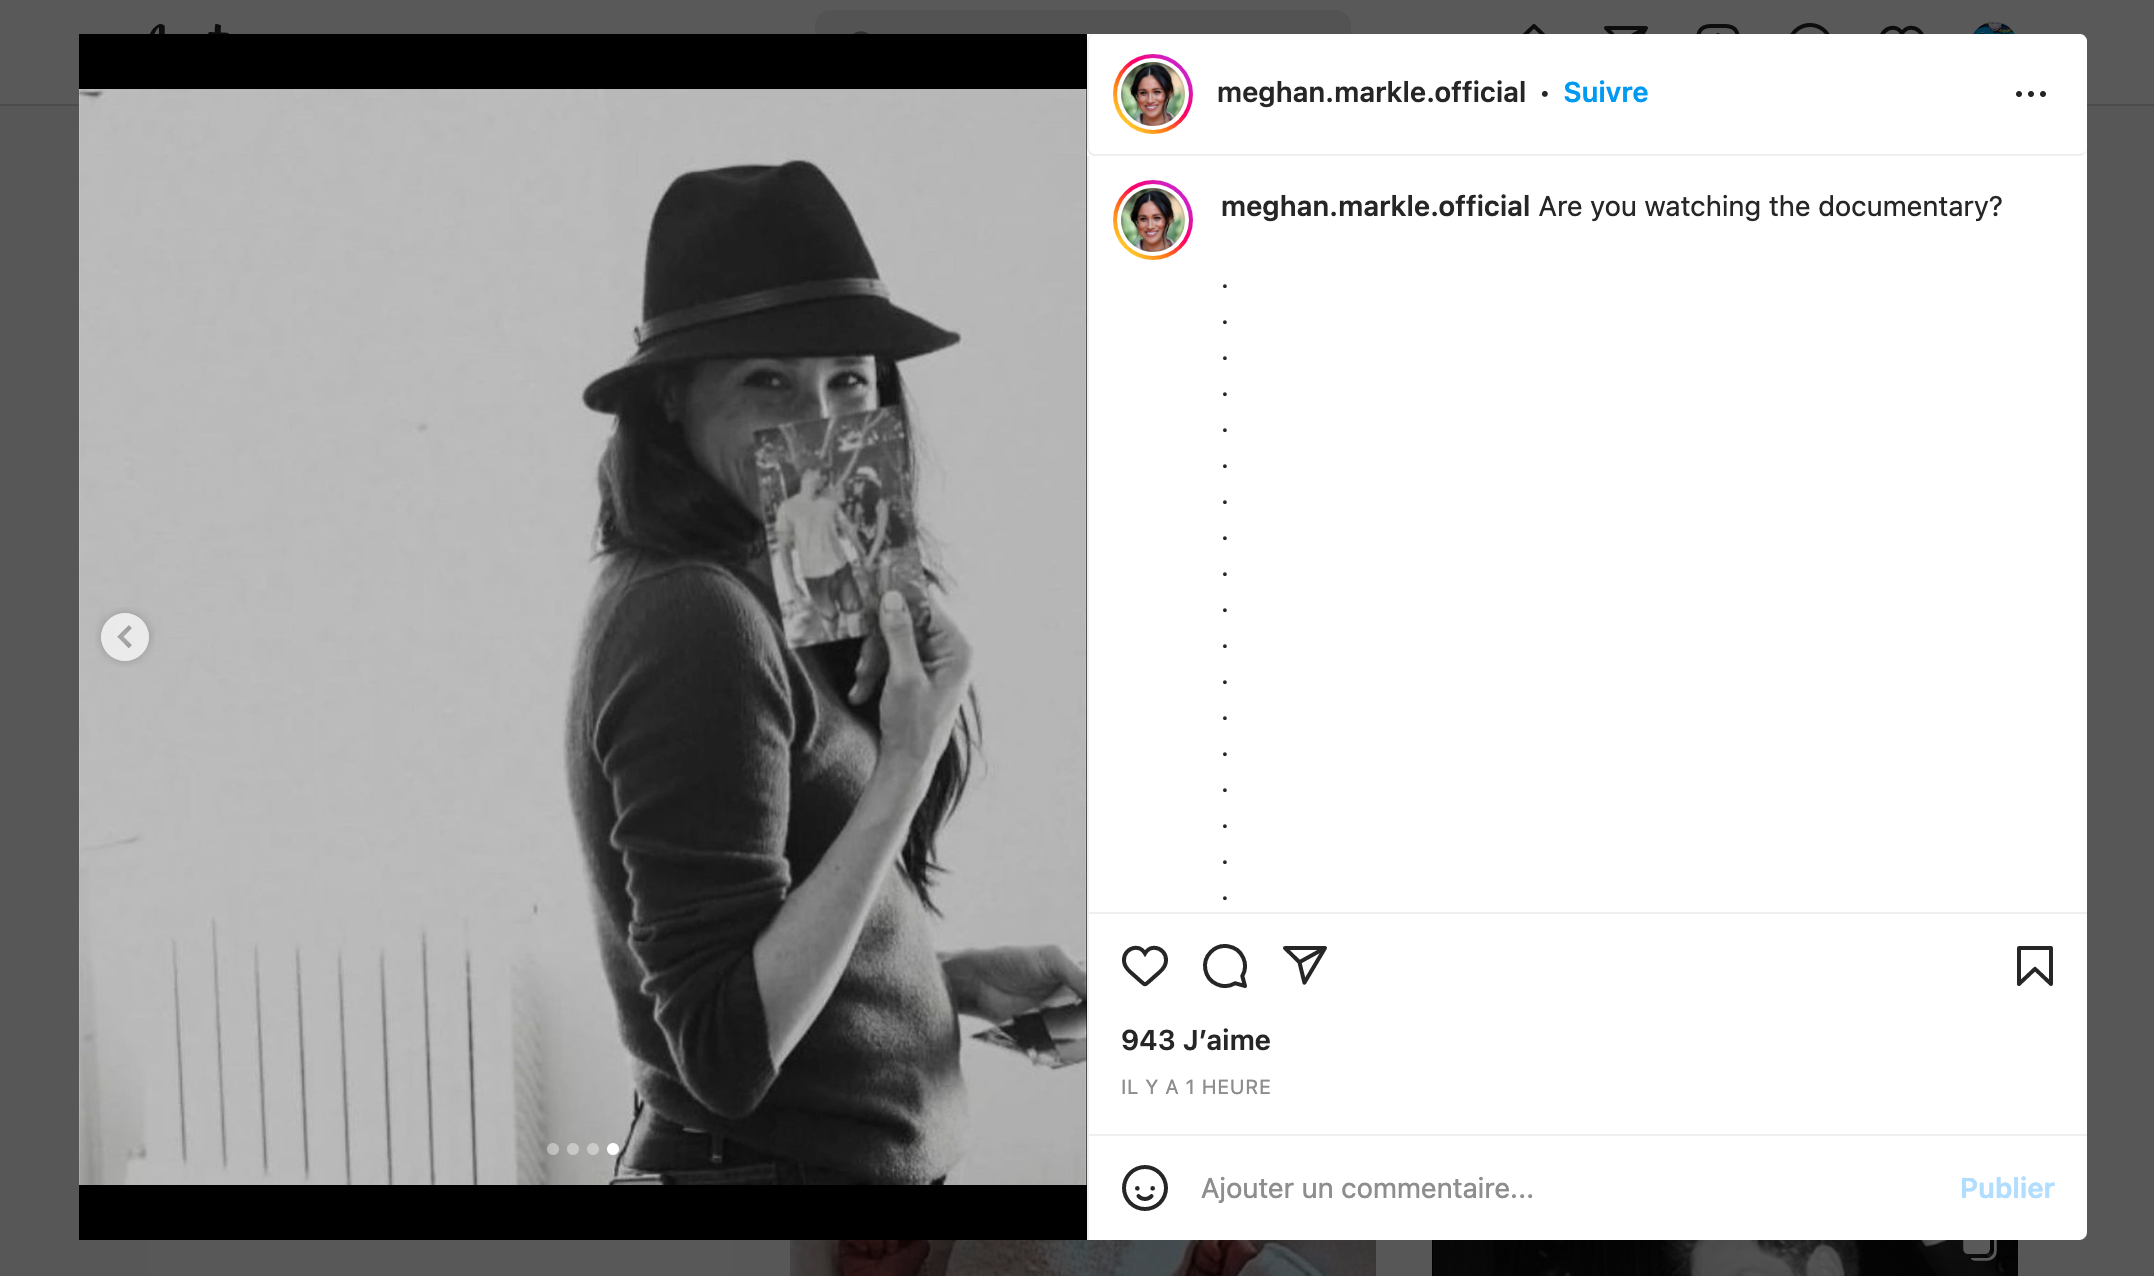Image resolution: width=2154 pixels, height=1276 pixels.
Task: Follow the account with the Suivre link
Action: (x=1605, y=93)
